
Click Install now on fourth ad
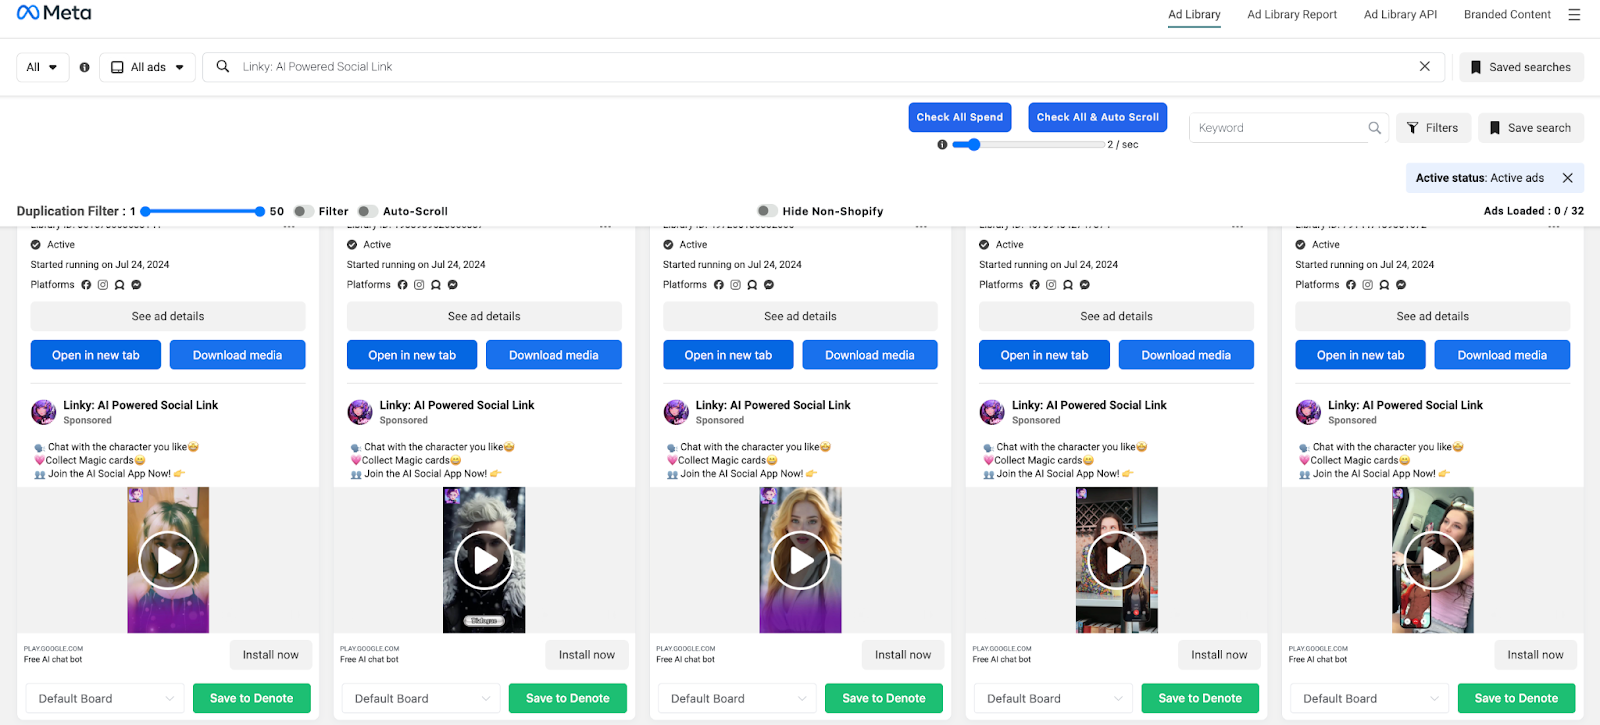[x=1219, y=655]
